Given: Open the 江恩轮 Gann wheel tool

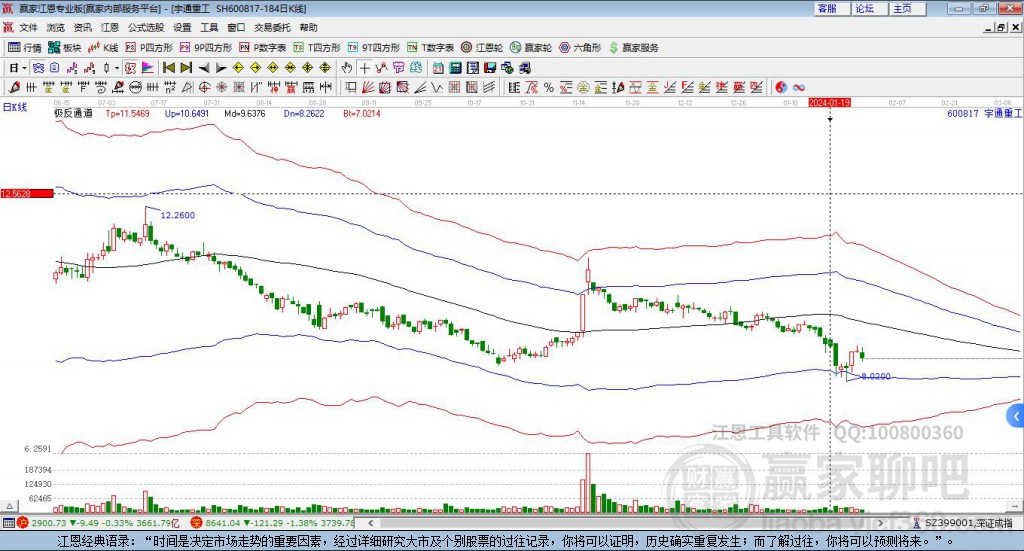Looking at the screenshot, I should [x=482, y=48].
